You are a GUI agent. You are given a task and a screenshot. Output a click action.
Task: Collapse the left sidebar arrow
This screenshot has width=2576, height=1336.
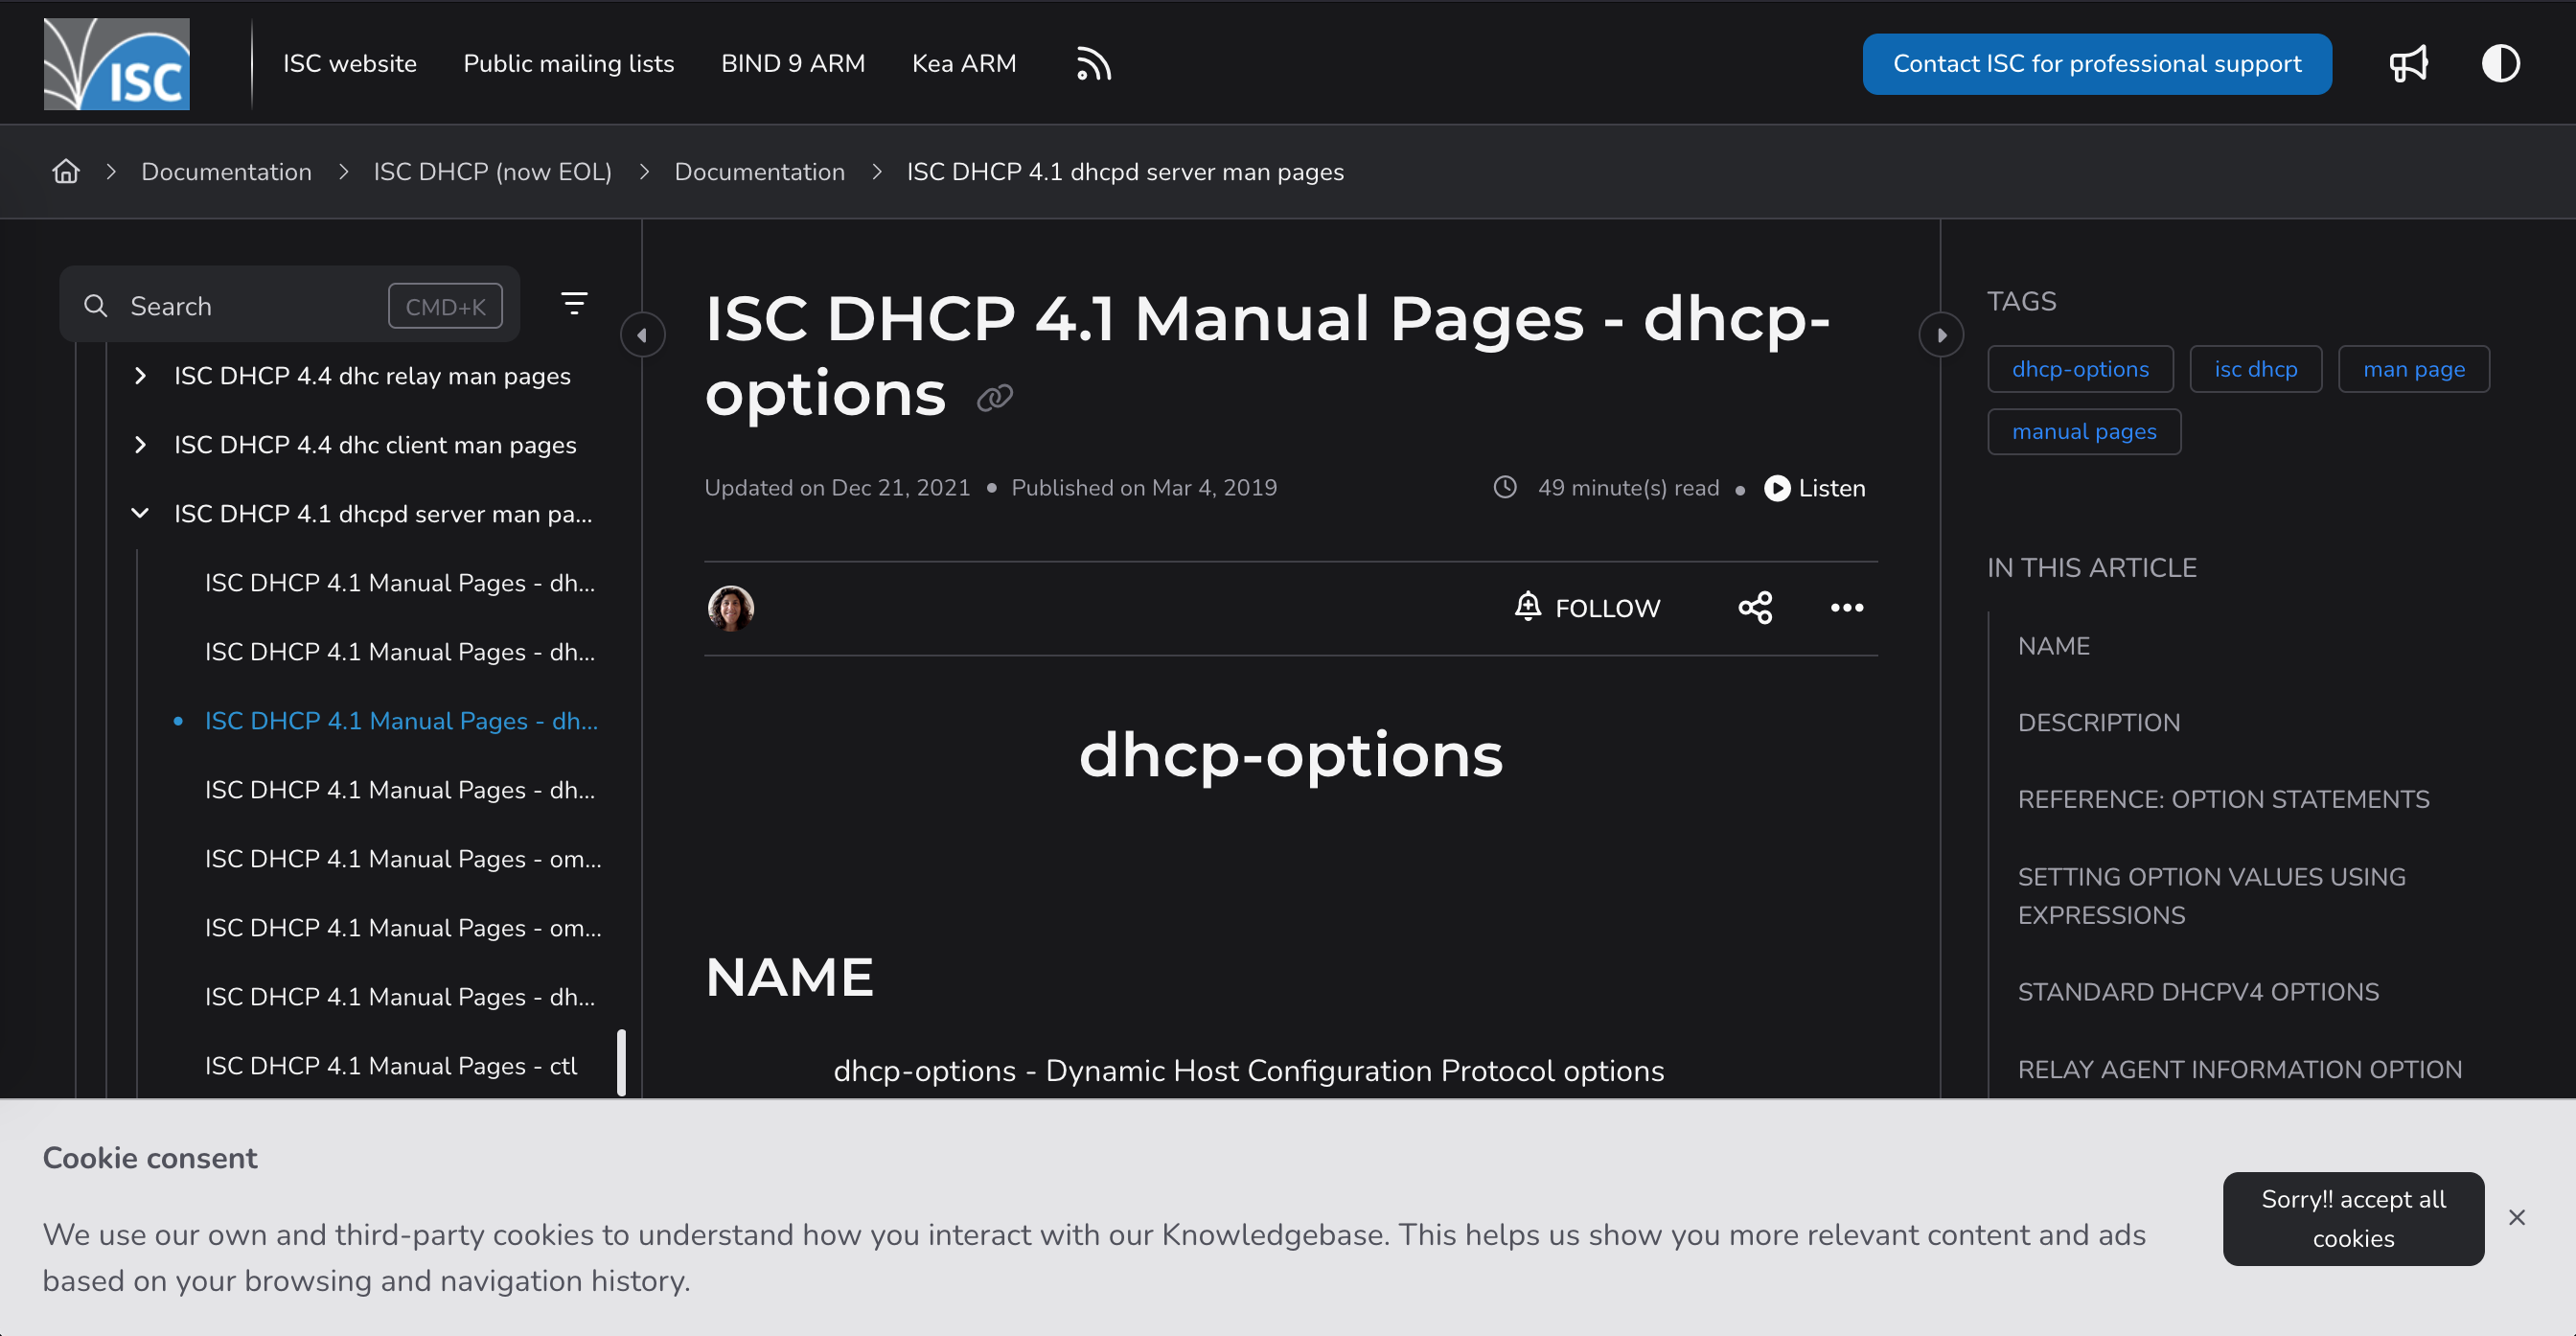point(642,335)
